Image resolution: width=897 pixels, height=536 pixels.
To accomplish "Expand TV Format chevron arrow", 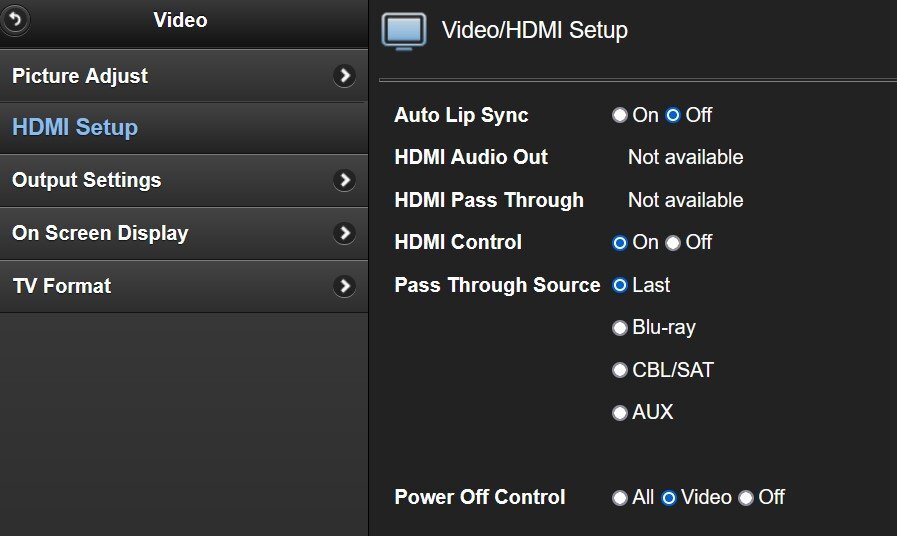I will coord(344,285).
